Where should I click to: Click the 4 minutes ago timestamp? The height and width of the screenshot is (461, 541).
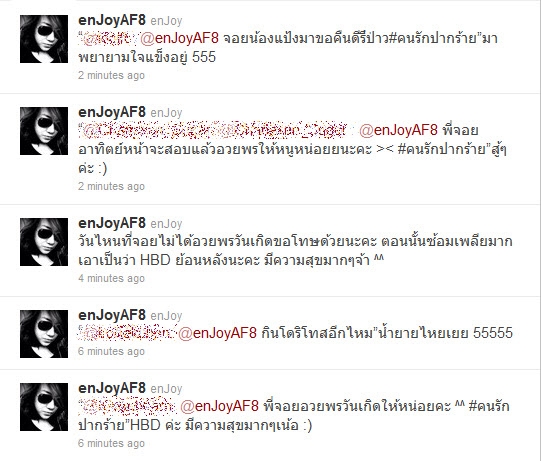click(111, 278)
